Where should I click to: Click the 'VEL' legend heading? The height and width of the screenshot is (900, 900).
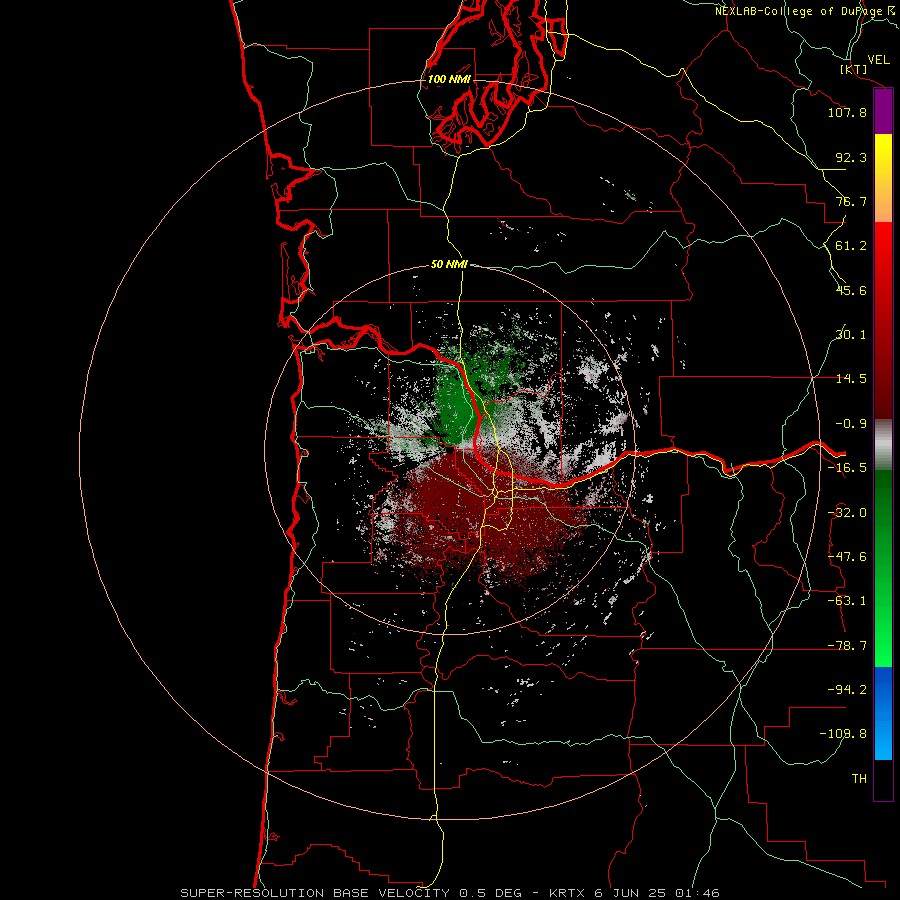878,60
